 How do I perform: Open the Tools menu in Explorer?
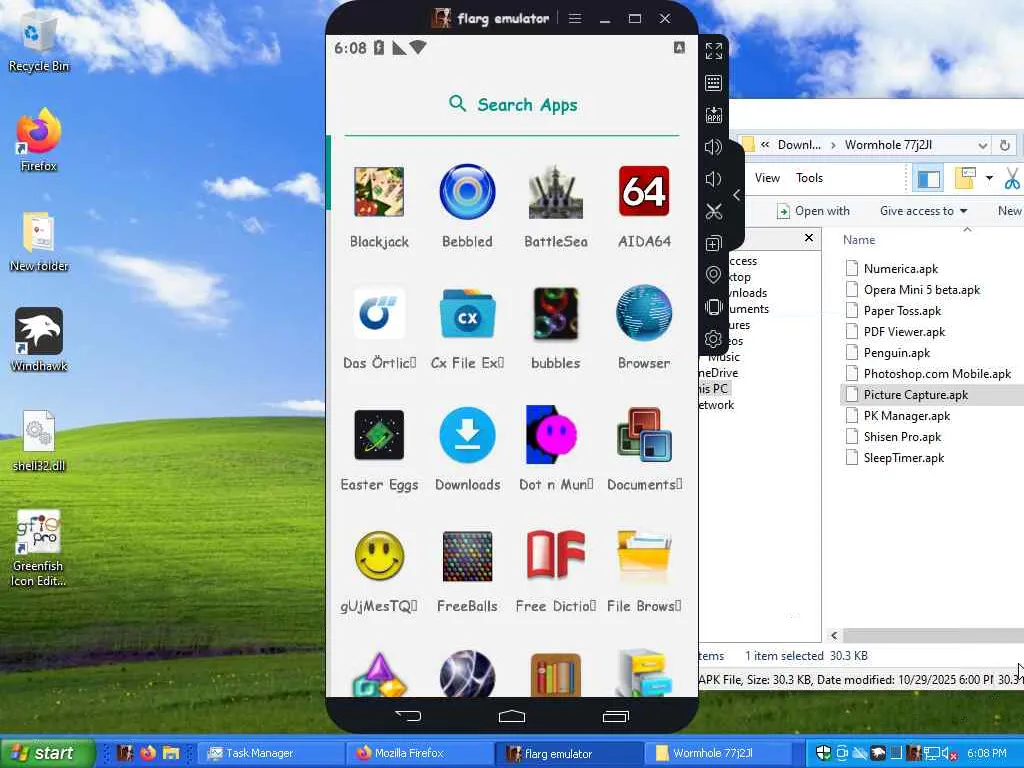[x=809, y=178]
